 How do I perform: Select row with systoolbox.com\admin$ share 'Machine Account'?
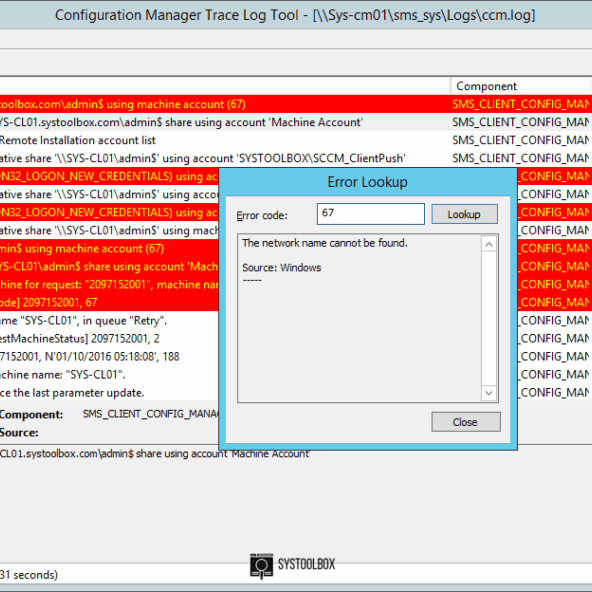tap(296, 122)
